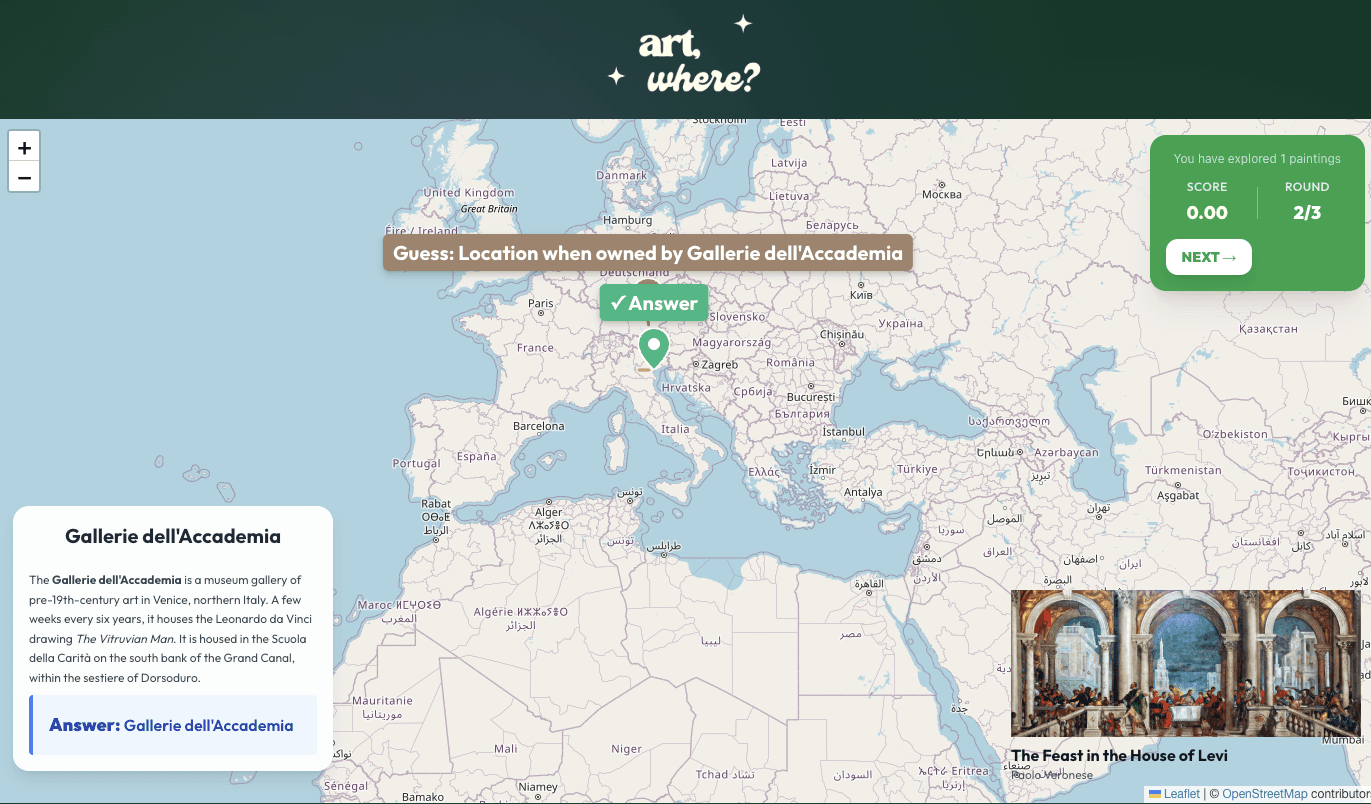1371x804 pixels.
Task: Click the España label on the map
Action: tap(477, 456)
